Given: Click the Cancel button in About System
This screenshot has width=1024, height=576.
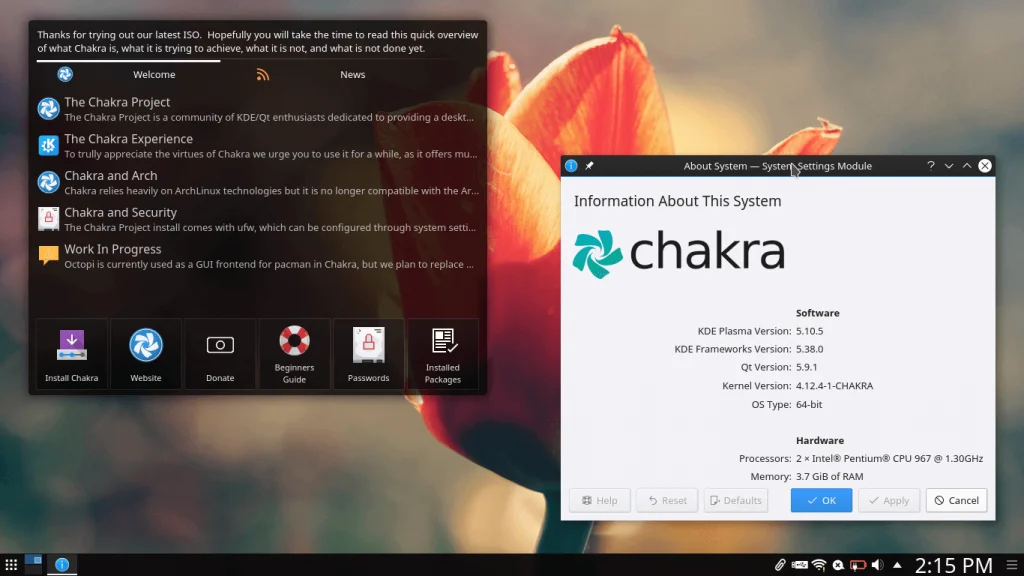Looking at the screenshot, I should (956, 500).
